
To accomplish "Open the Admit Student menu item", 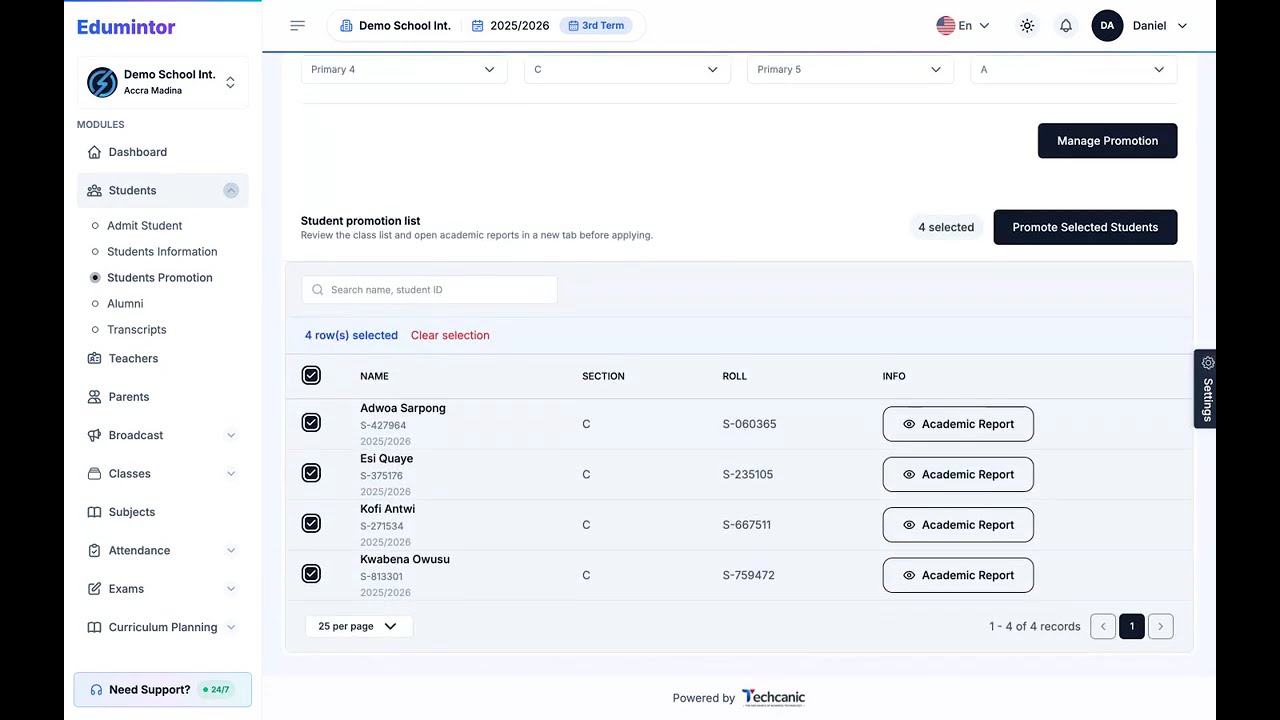I will click(144, 226).
